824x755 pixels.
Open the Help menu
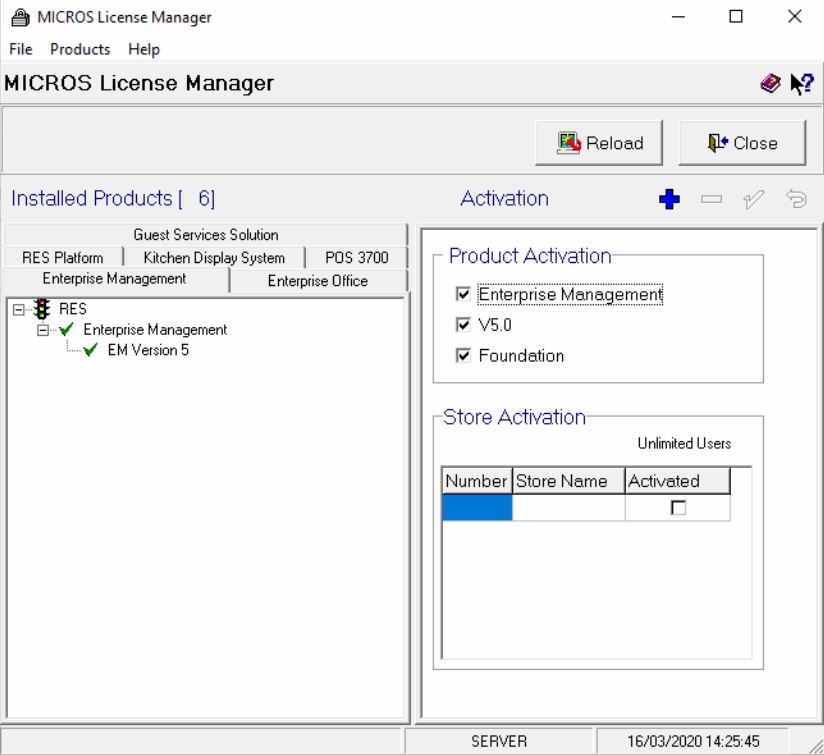144,49
